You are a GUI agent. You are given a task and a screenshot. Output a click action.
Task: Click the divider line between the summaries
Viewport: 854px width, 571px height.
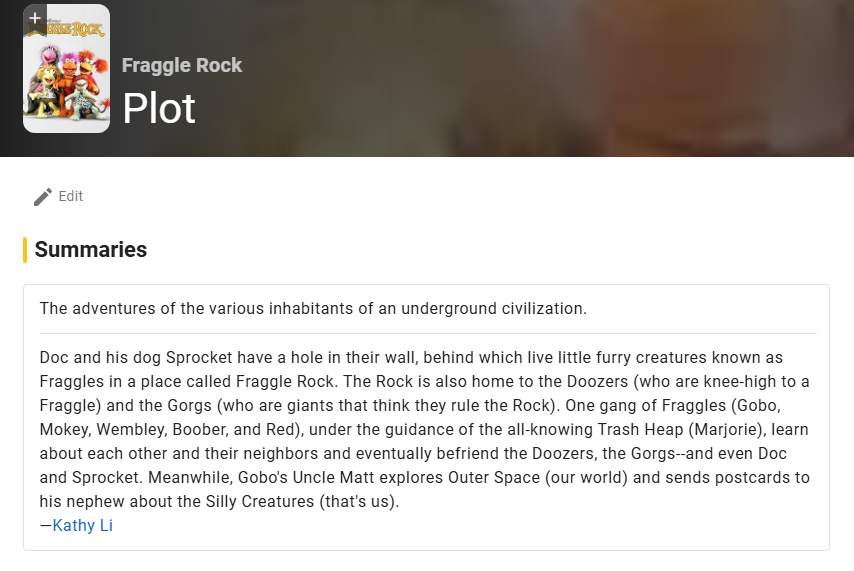[x=428, y=333]
